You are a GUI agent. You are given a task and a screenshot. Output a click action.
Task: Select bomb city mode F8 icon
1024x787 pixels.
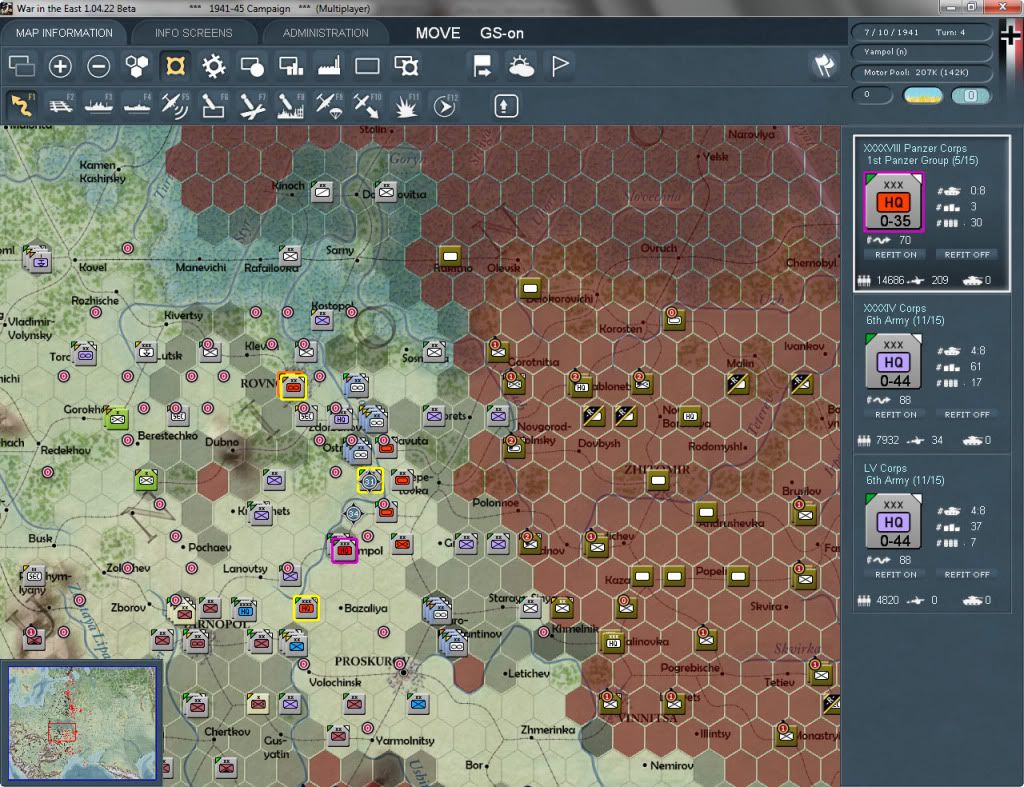[291, 105]
